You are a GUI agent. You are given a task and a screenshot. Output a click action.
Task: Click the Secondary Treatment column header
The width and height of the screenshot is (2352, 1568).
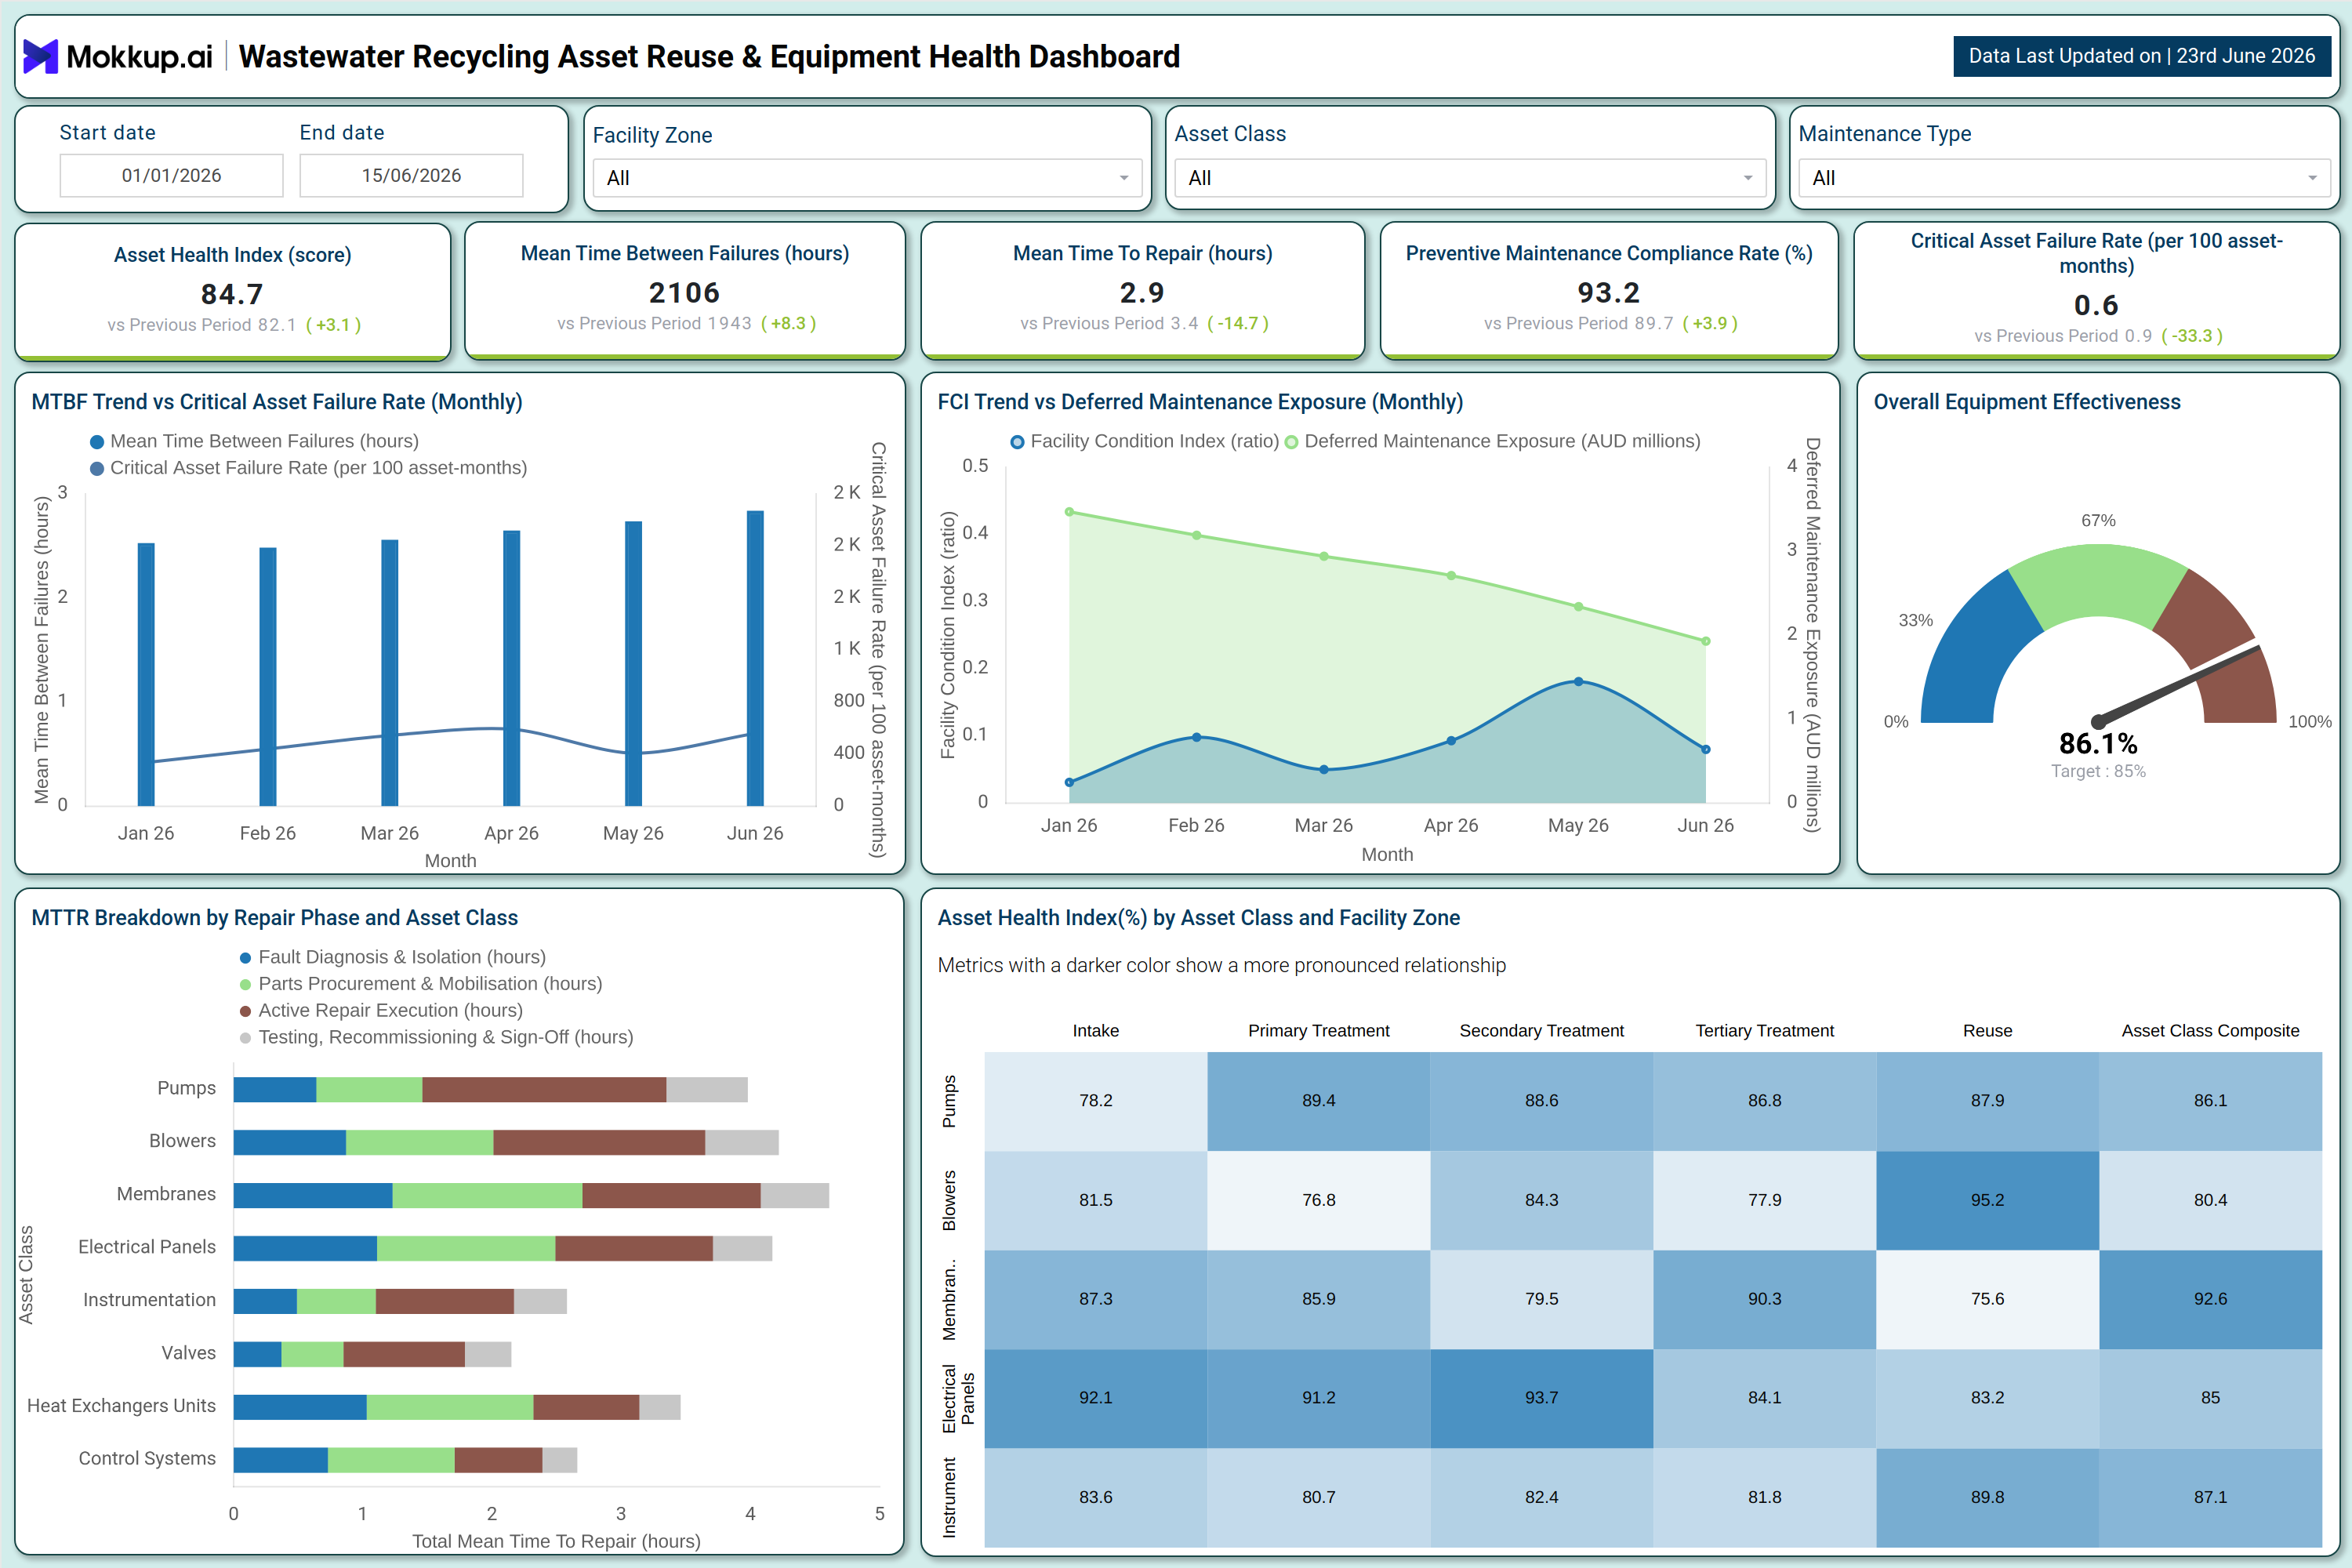click(1542, 1031)
